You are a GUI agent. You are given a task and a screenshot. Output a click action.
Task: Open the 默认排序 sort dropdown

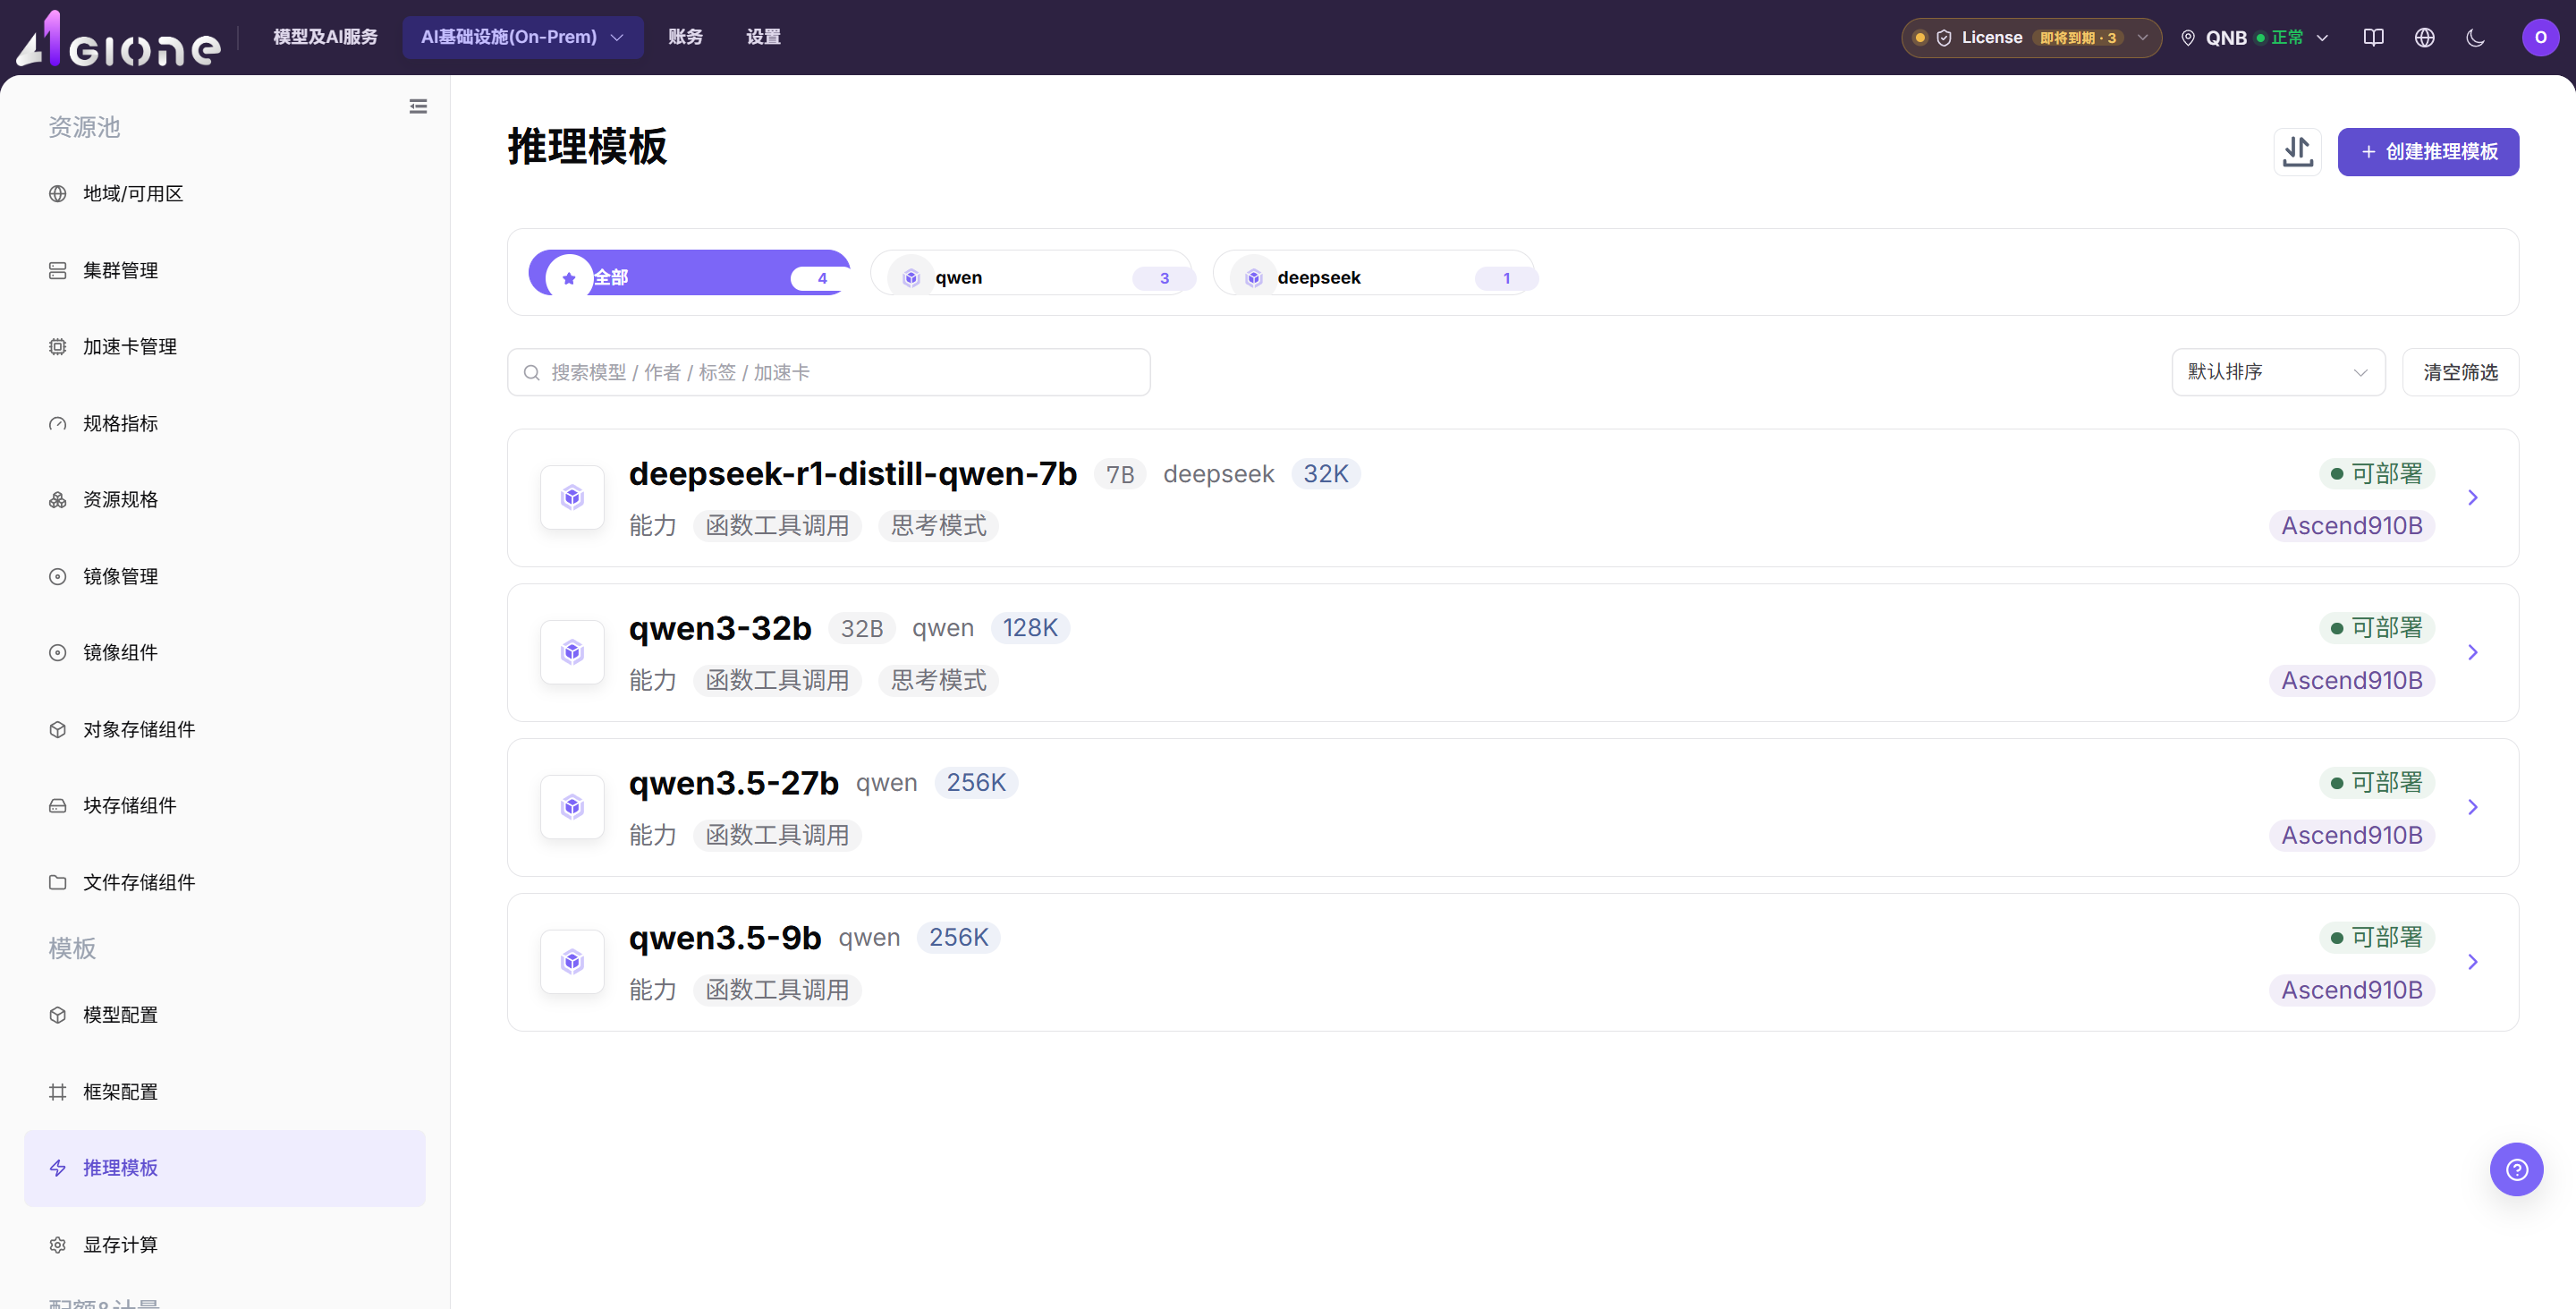click(2278, 372)
